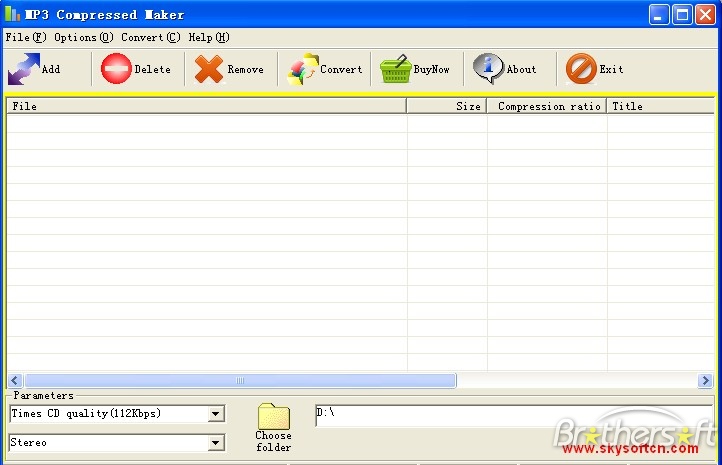Open the Help menu
The width and height of the screenshot is (722, 465).
click(x=208, y=37)
